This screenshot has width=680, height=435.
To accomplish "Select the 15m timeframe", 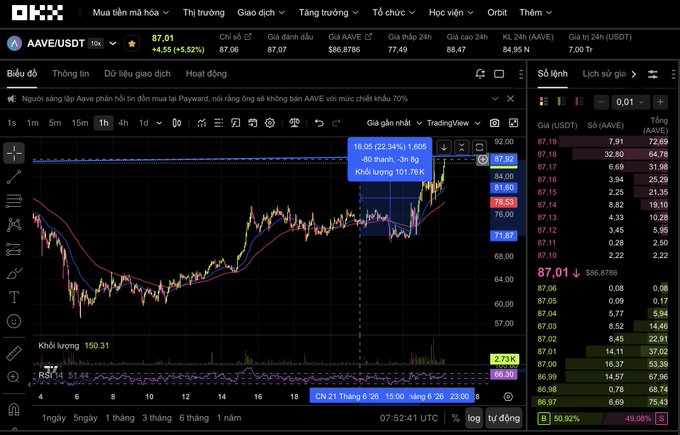I will [80, 123].
